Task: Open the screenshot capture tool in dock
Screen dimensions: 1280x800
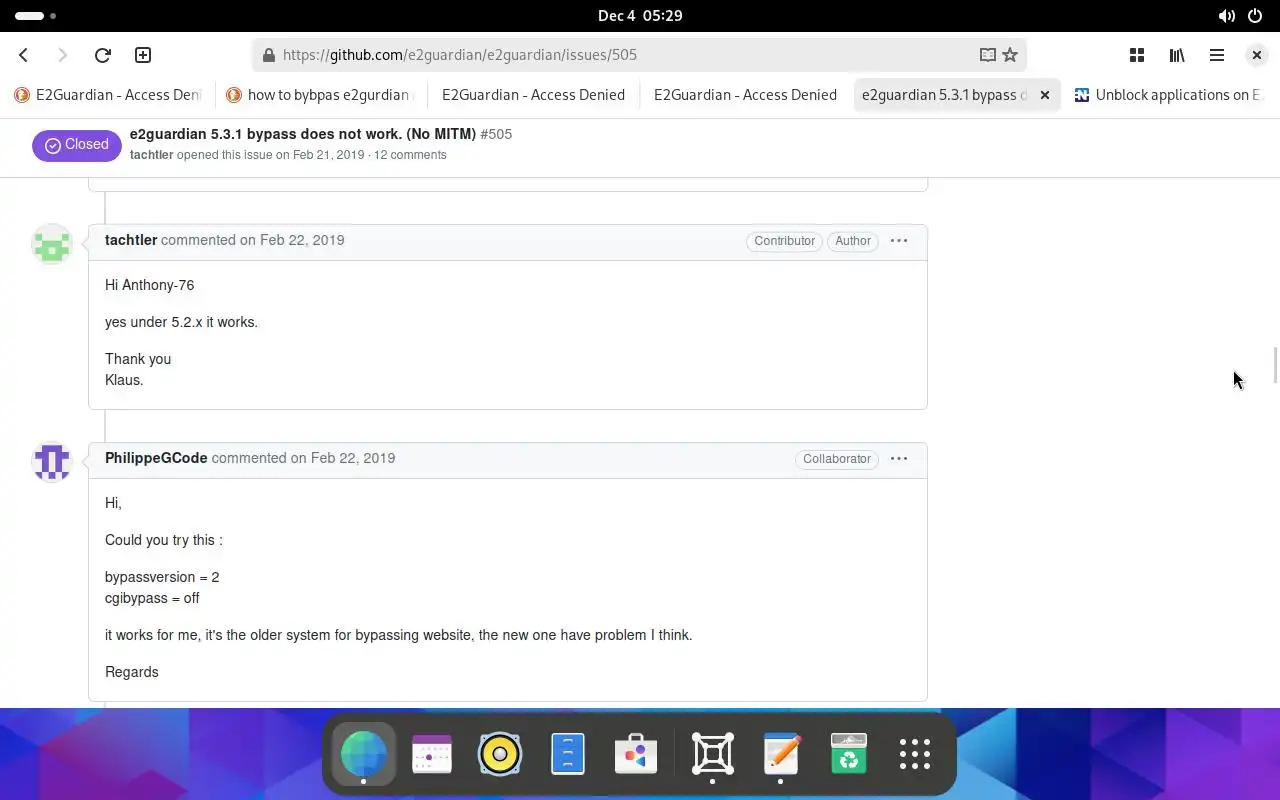Action: [x=713, y=754]
